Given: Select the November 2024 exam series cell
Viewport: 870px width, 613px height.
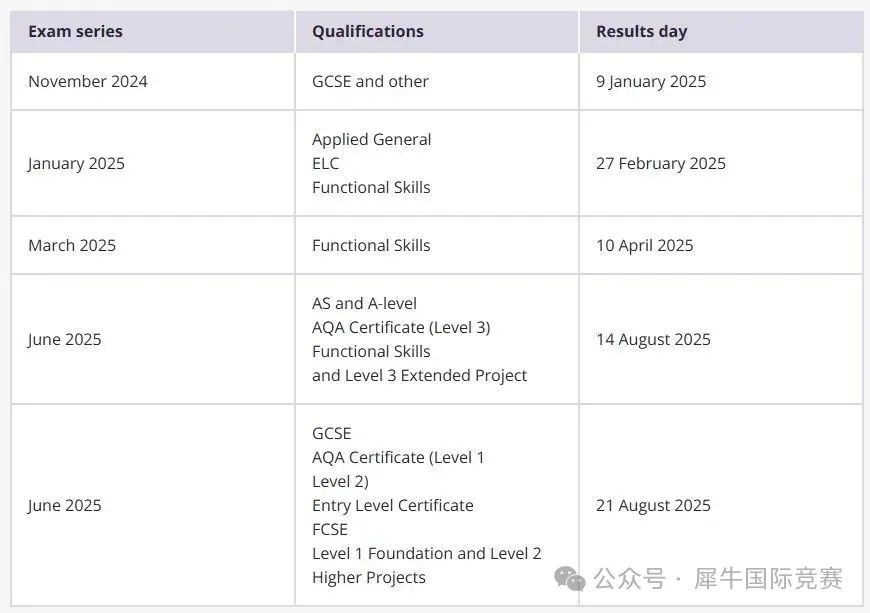Looking at the screenshot, I should 153,82.
